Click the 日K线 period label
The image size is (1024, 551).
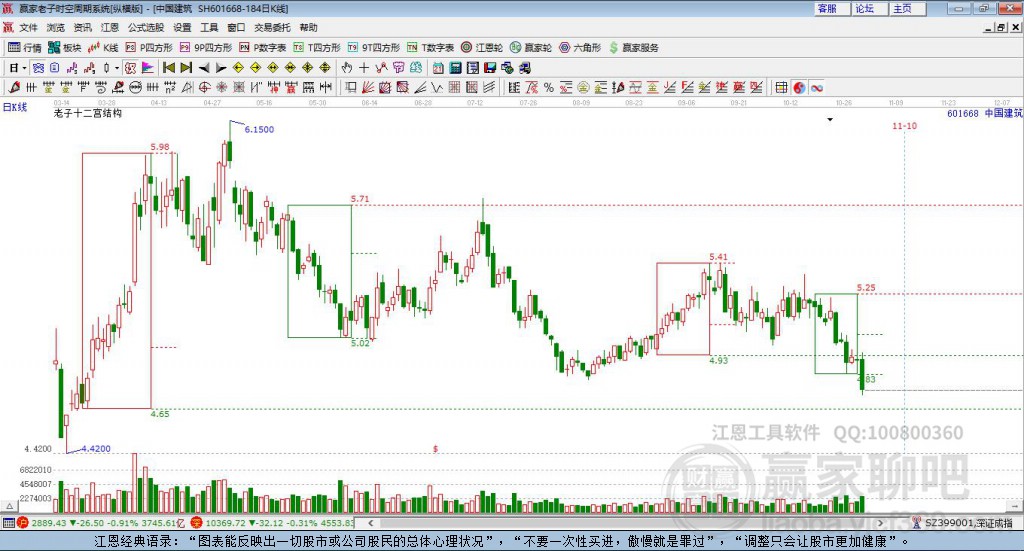pos(15,107)
